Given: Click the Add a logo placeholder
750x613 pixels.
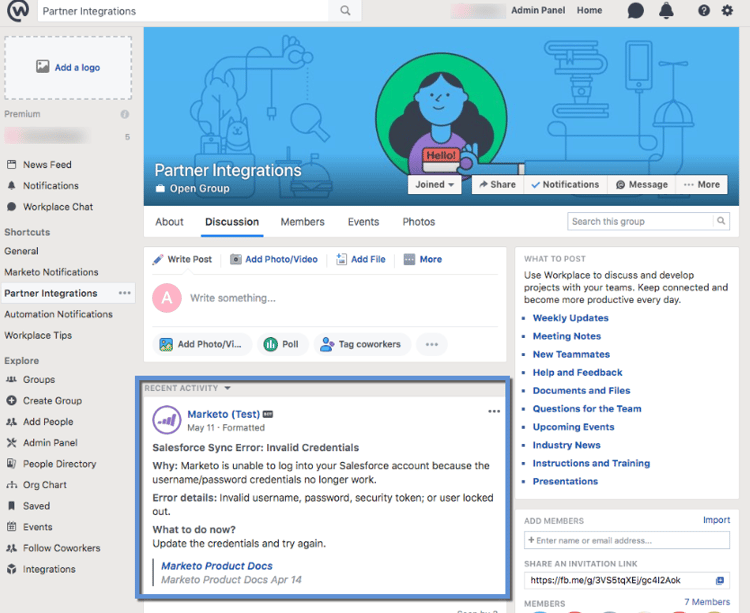Looking at the screenshot, I should pos(68,67).
